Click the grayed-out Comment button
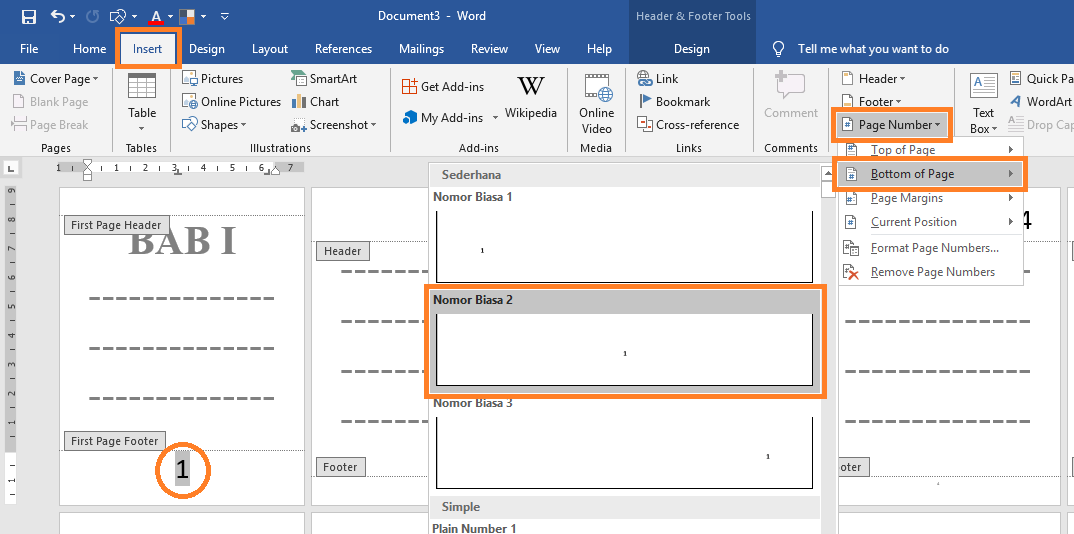The height and width of the screenshot is (534, 1074). [791, 97]
